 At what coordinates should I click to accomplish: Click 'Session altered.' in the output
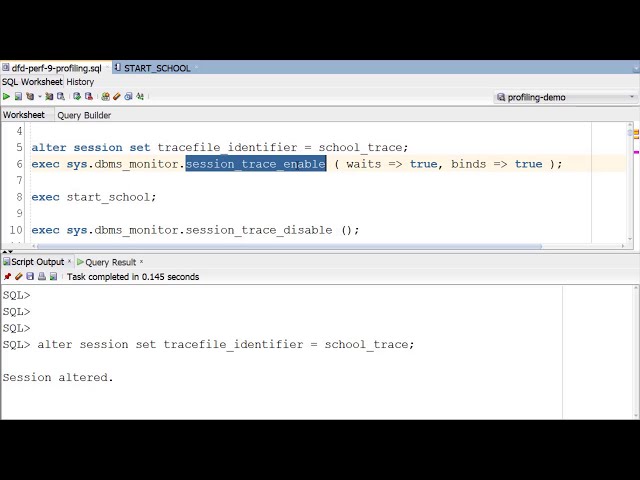[x=58, y=377]
